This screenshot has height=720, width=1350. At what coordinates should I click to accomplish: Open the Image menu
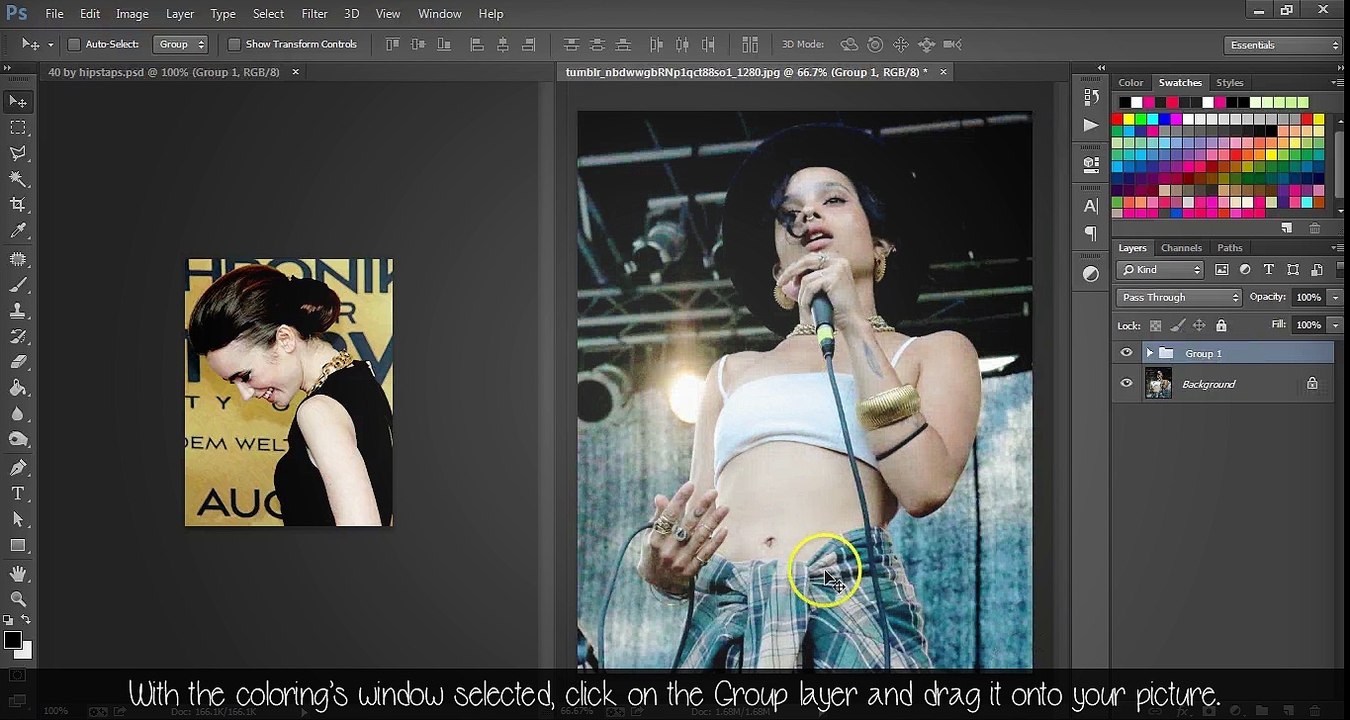point(132,14)
